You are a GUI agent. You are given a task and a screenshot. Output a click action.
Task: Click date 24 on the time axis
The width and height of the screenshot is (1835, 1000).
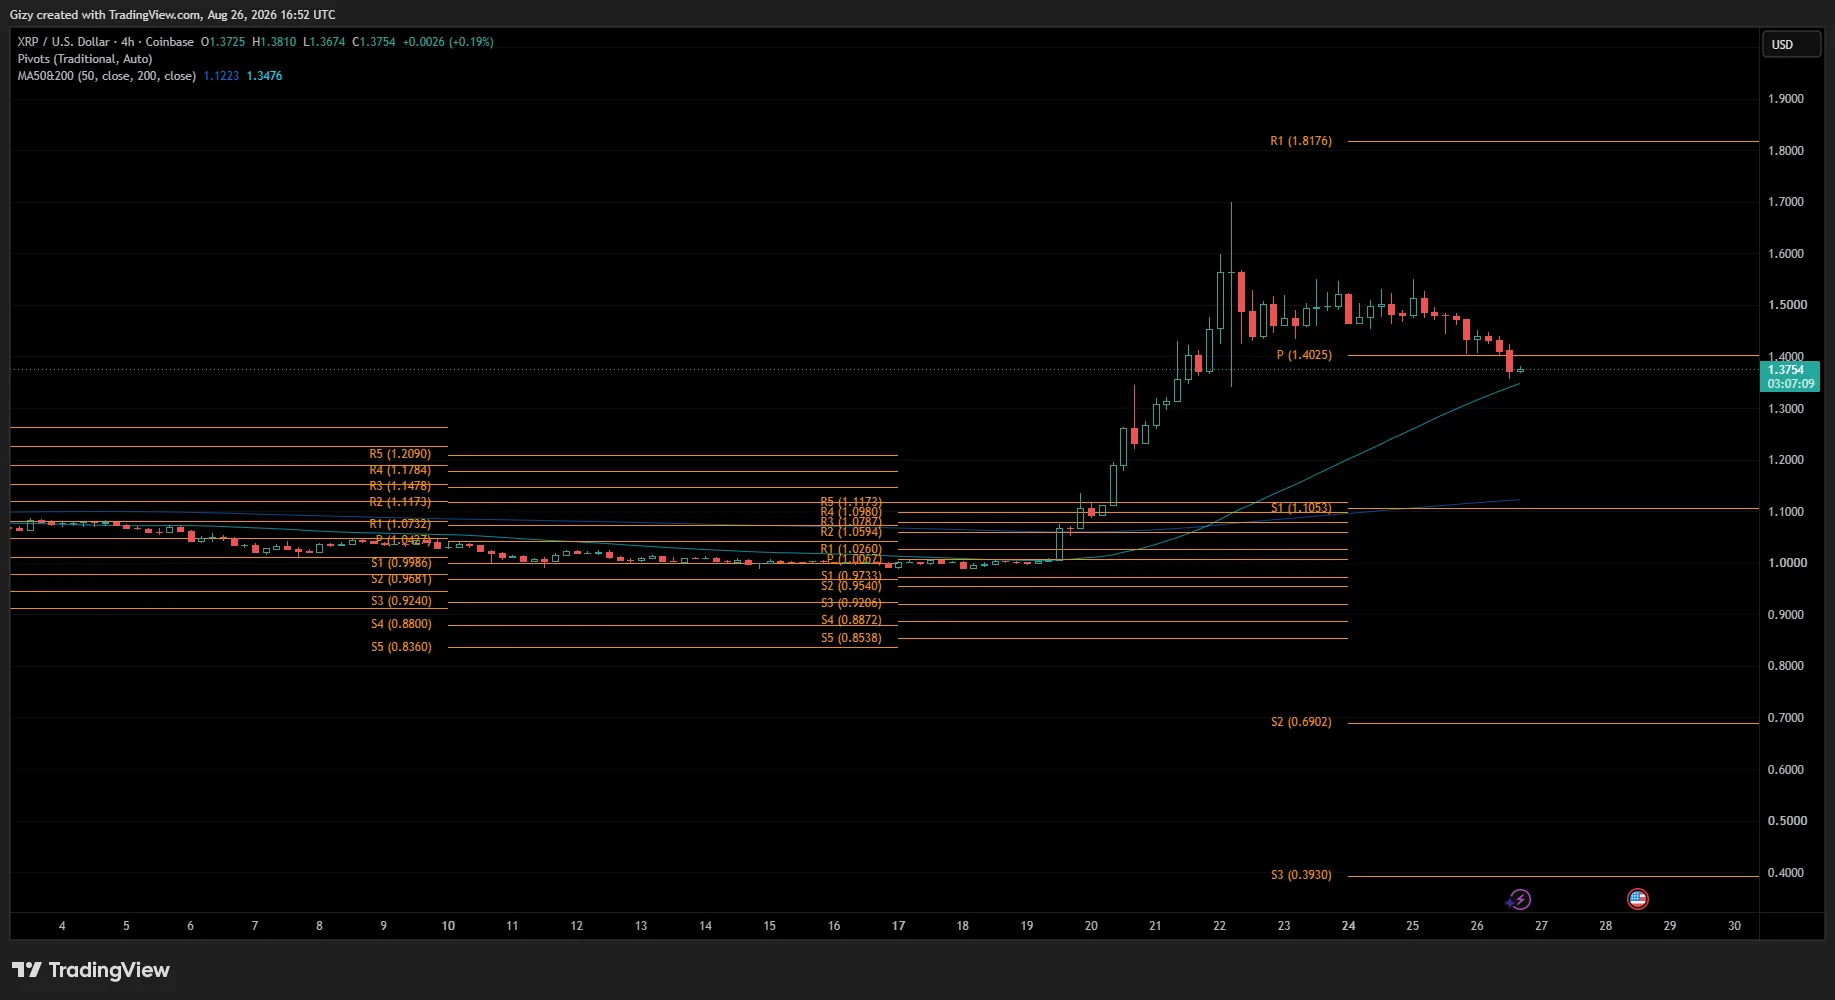click(x=1348, y=926)
